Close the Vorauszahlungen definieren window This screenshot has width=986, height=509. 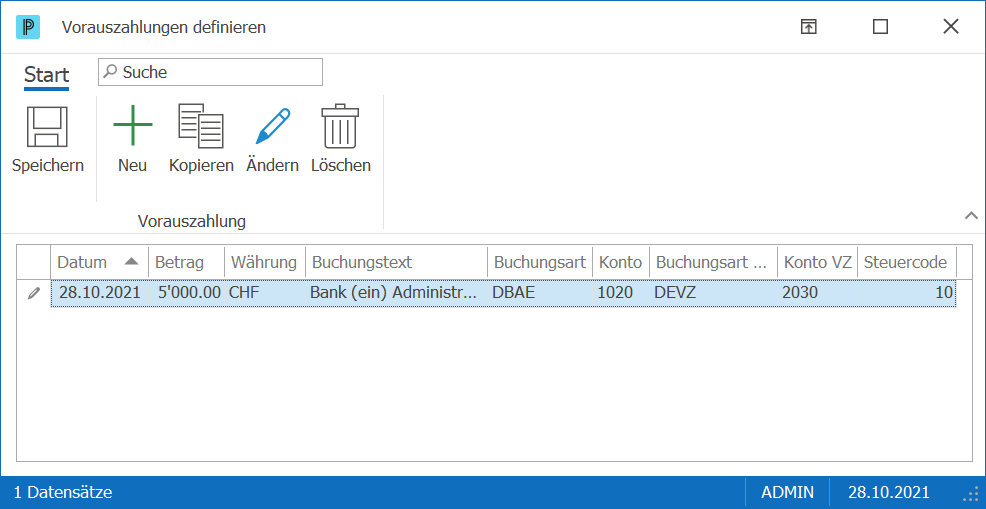[x=951, y=26]
